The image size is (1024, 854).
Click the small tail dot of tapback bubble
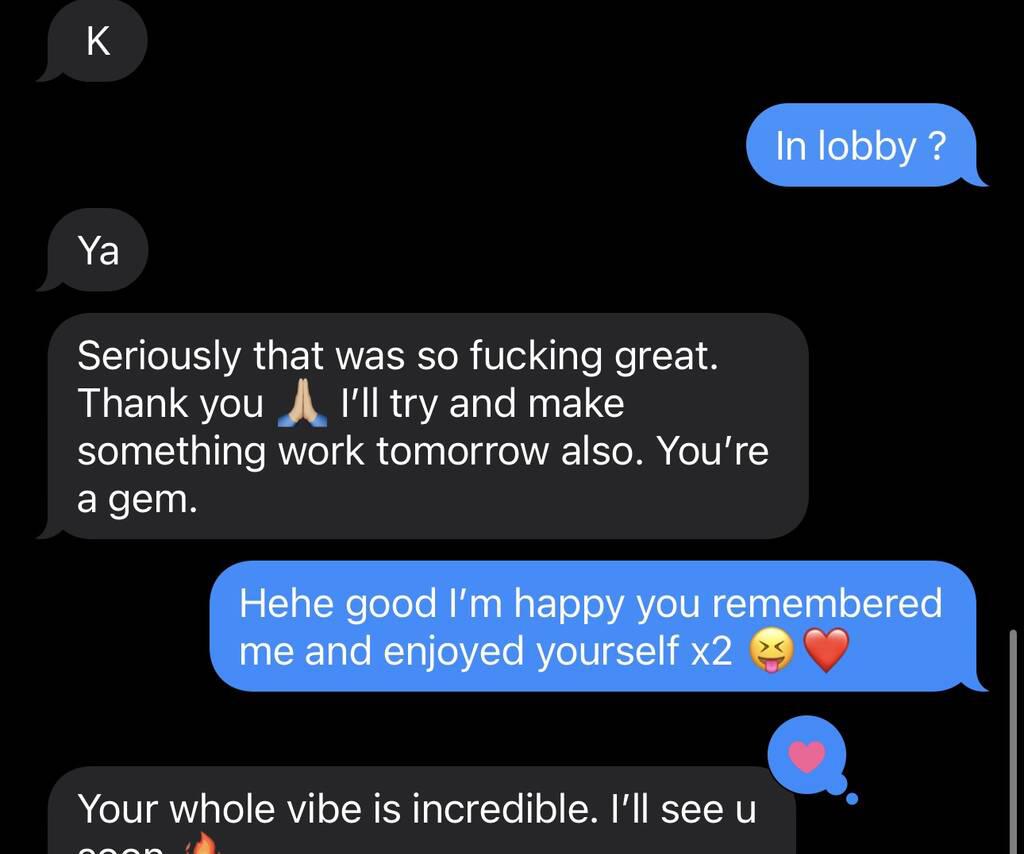click(x=852, y=798)
